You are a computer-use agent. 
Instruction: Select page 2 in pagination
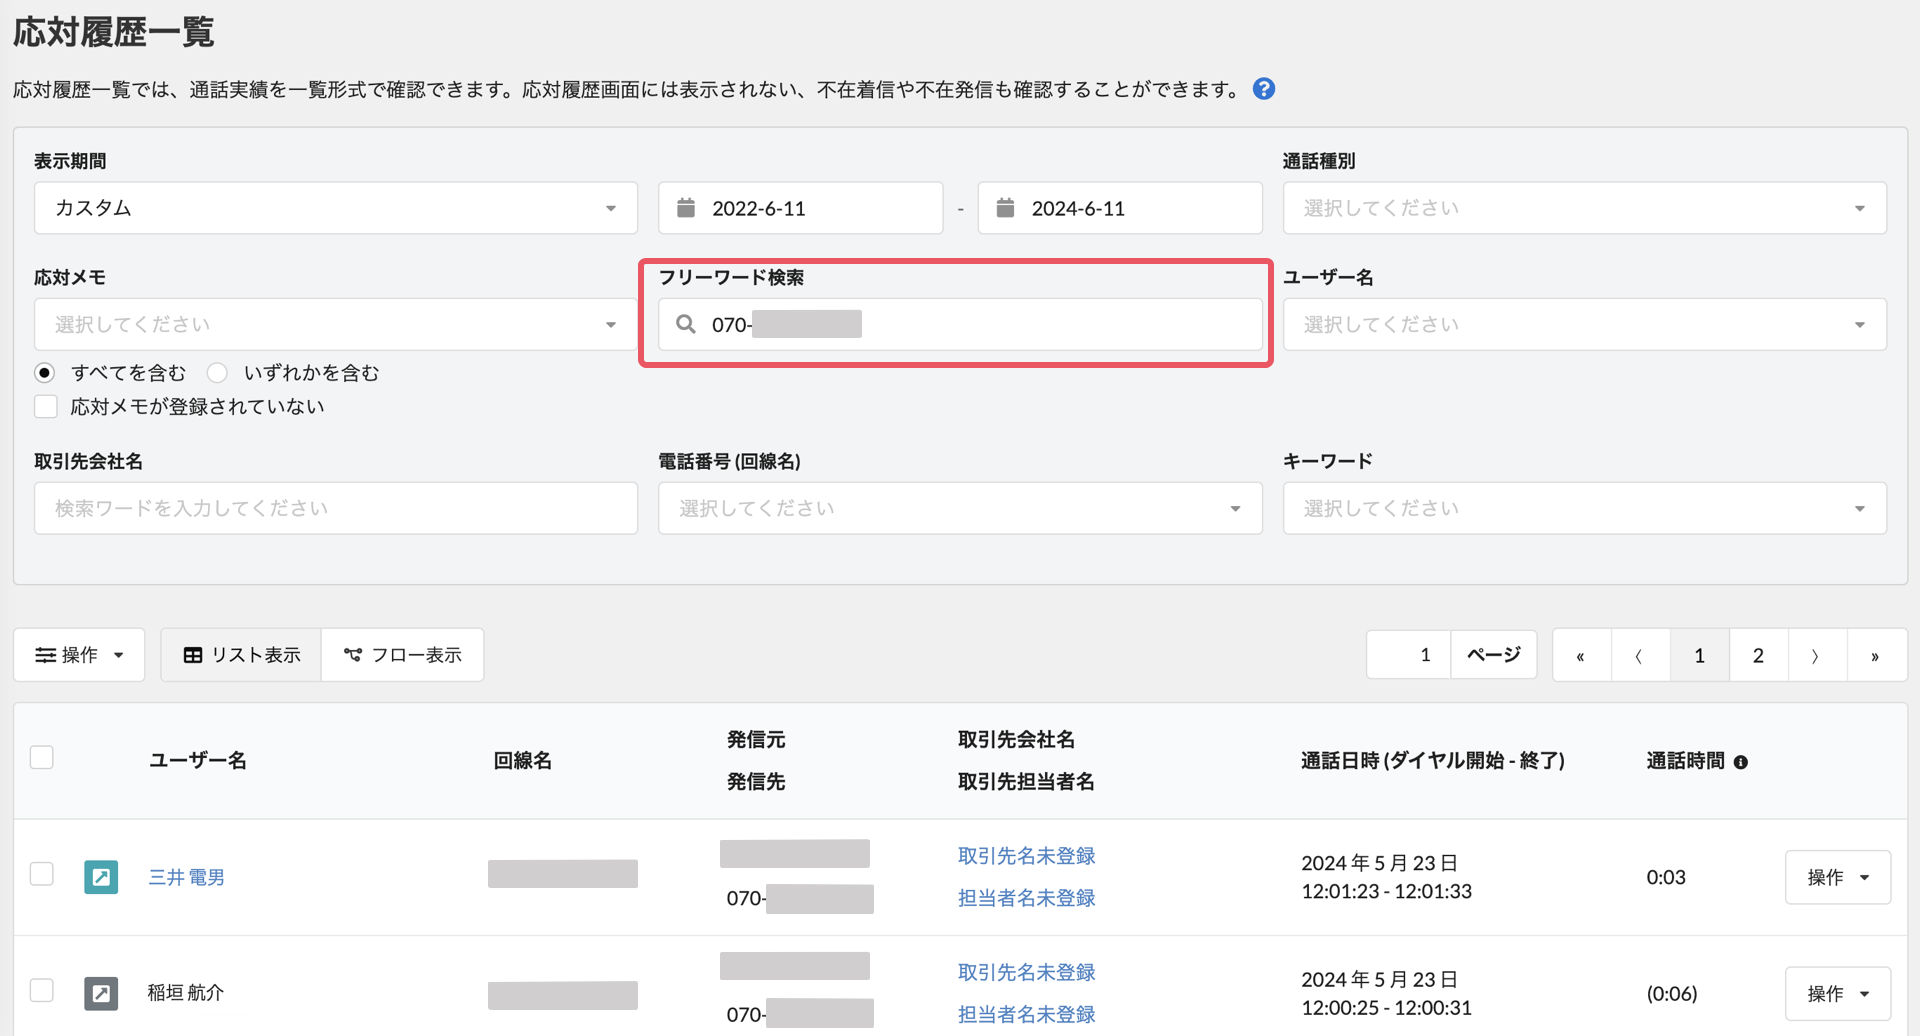tap(1758, 655)
